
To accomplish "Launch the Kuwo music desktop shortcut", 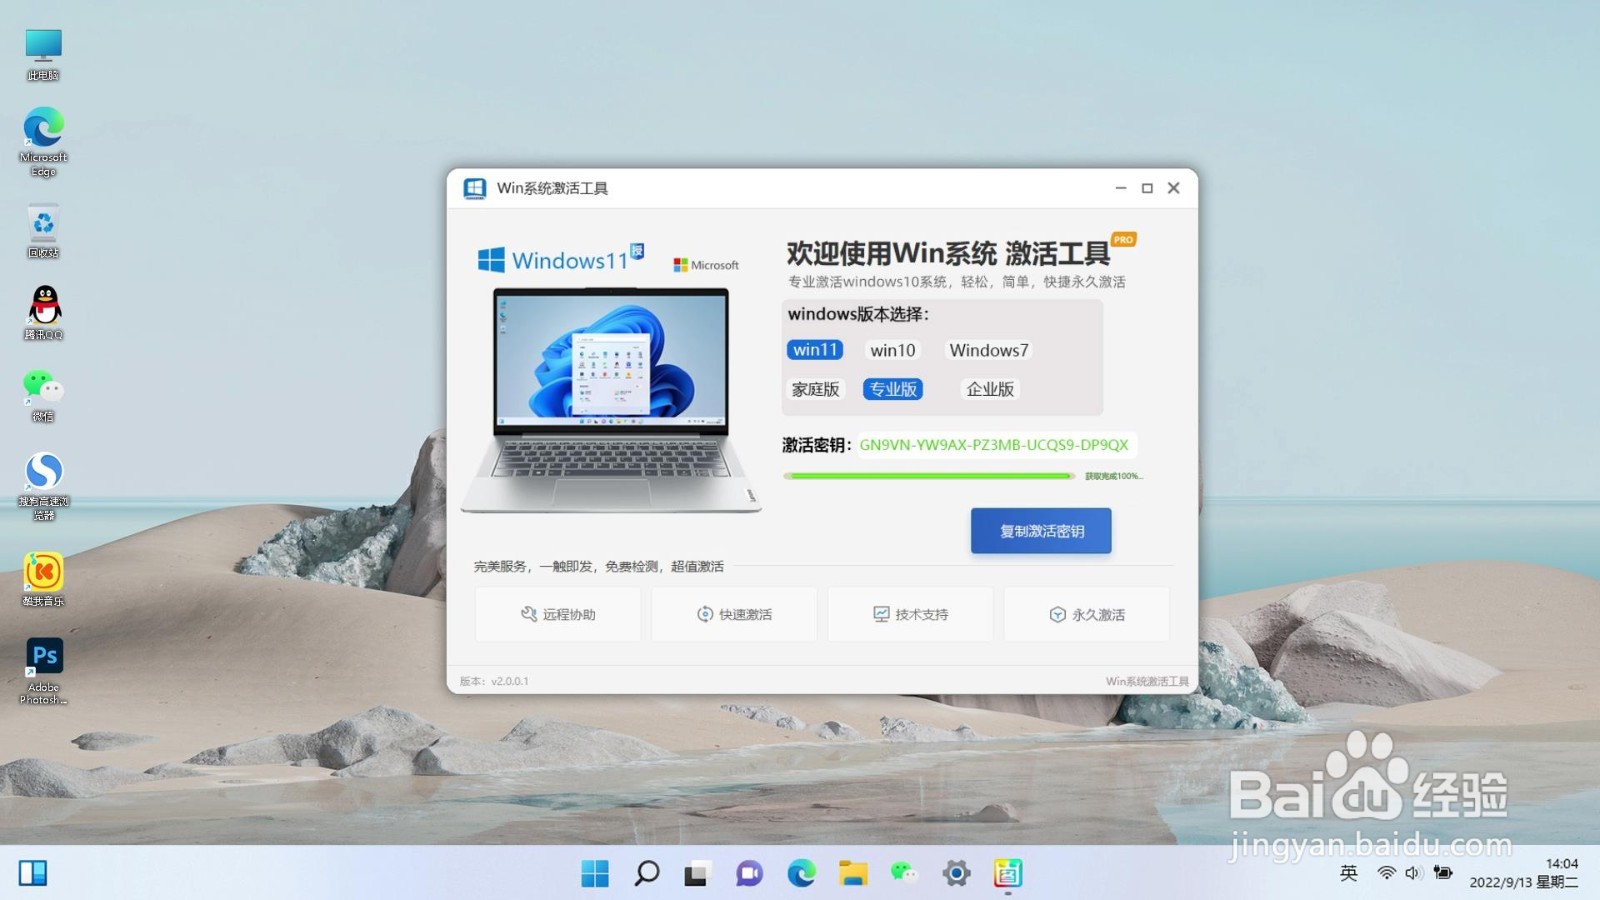I will 43,579.
